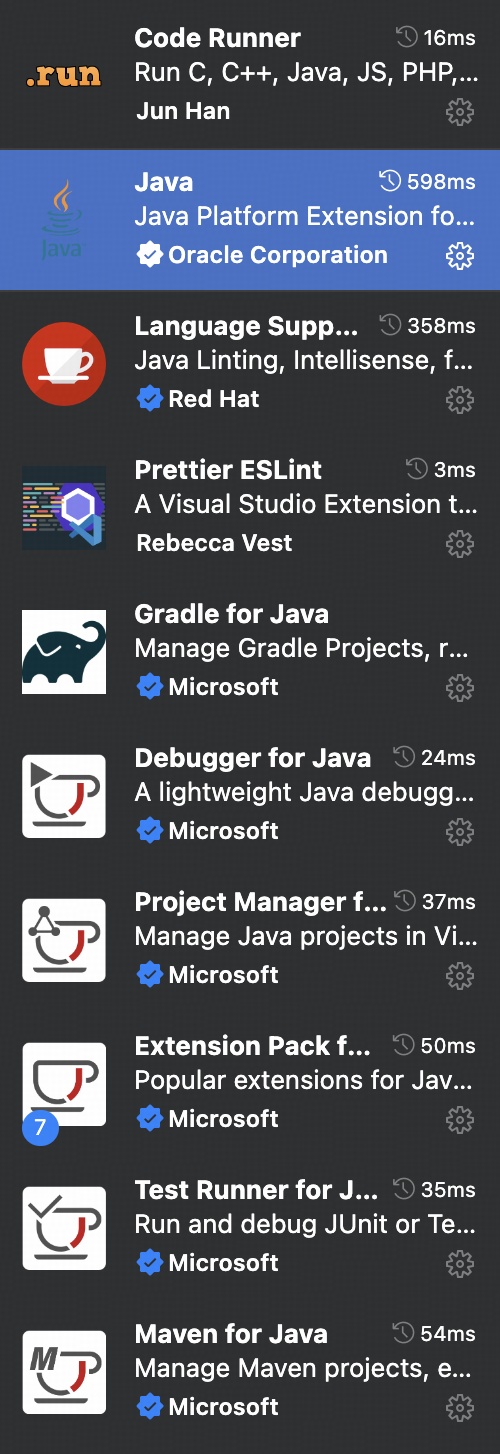Open the Code Runner gear settings
Image resolution: width=500 pixels, height=1454 pixels.
pyautogui.click(x=459, y=113)
